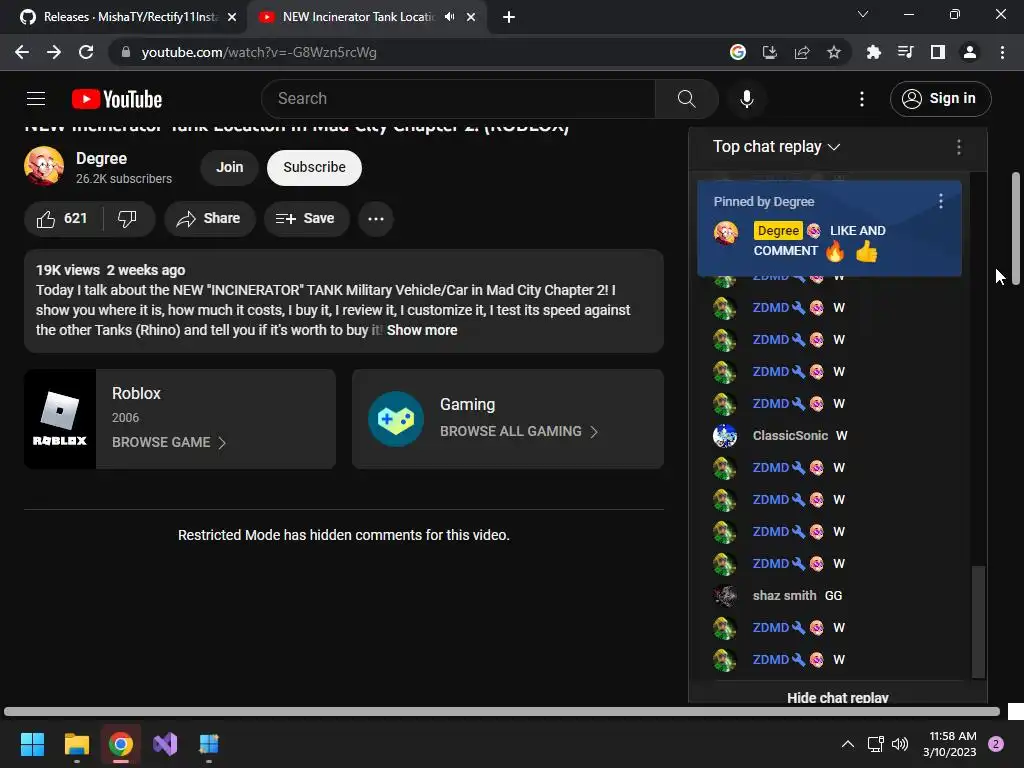Click the search magnifier button
The width and height of the screenshot is (1024, 768).
point(686,99)
